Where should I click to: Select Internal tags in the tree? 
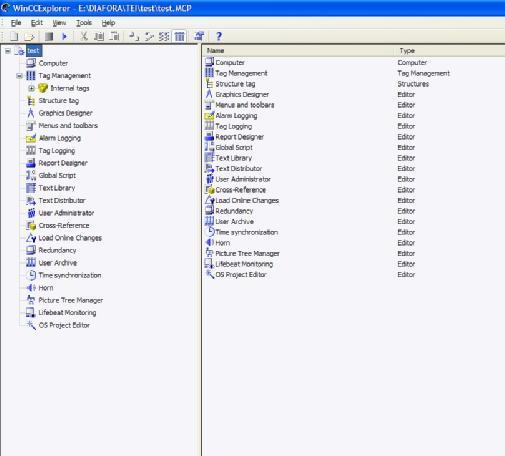point(70,88)
